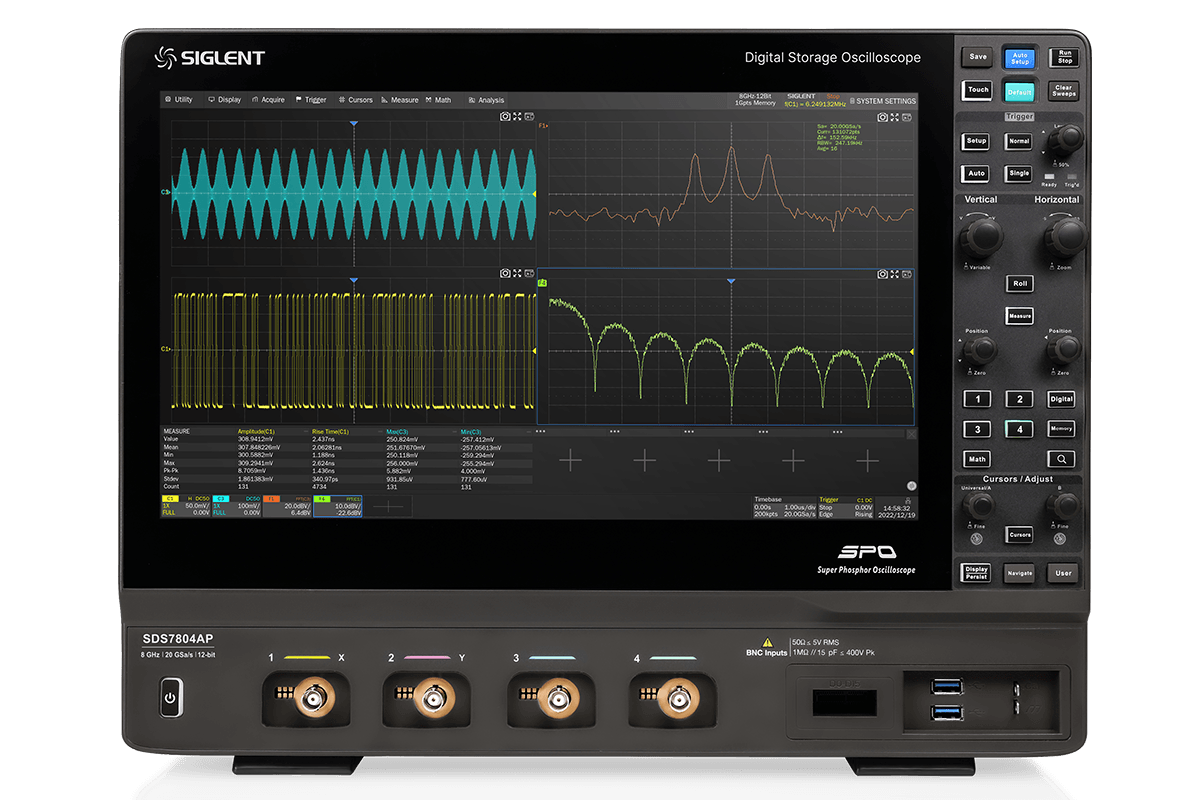The height and width of the screenshot is (800, 1200).
Task: Open the F4 math descriptor box
Action: (338, 505)
